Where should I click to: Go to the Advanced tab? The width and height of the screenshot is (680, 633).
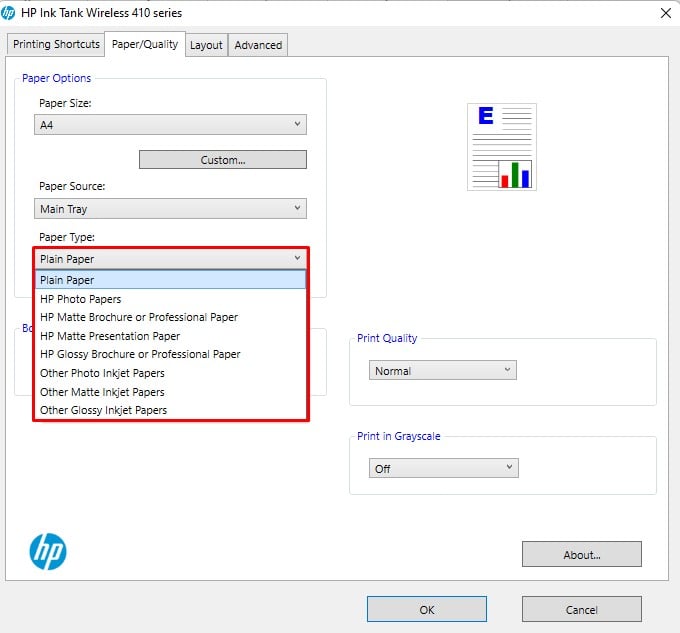(x=258, y=45)
